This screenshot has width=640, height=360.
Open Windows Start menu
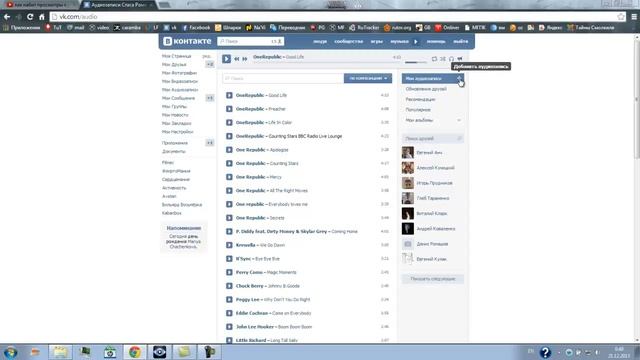[10, 352]
